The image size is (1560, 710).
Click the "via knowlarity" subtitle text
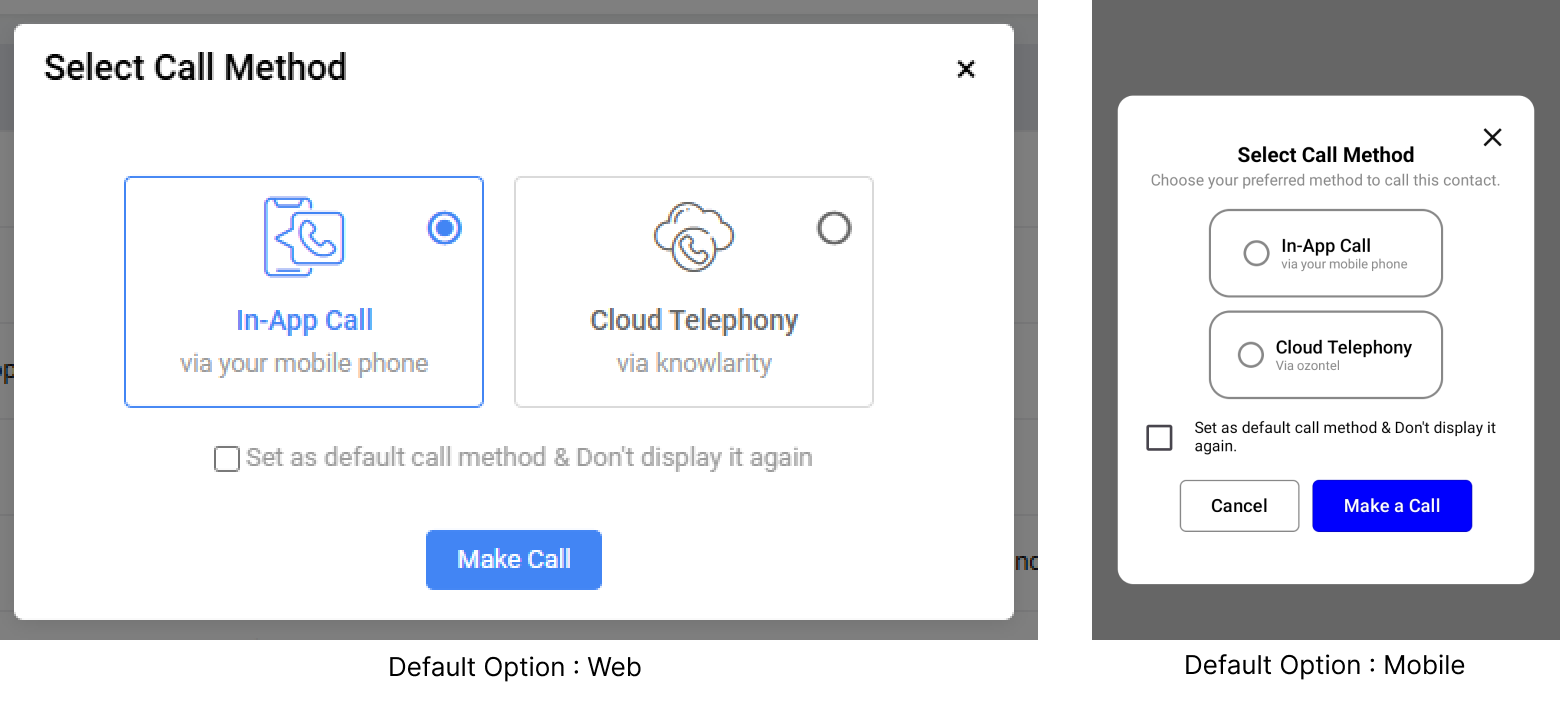693,363
